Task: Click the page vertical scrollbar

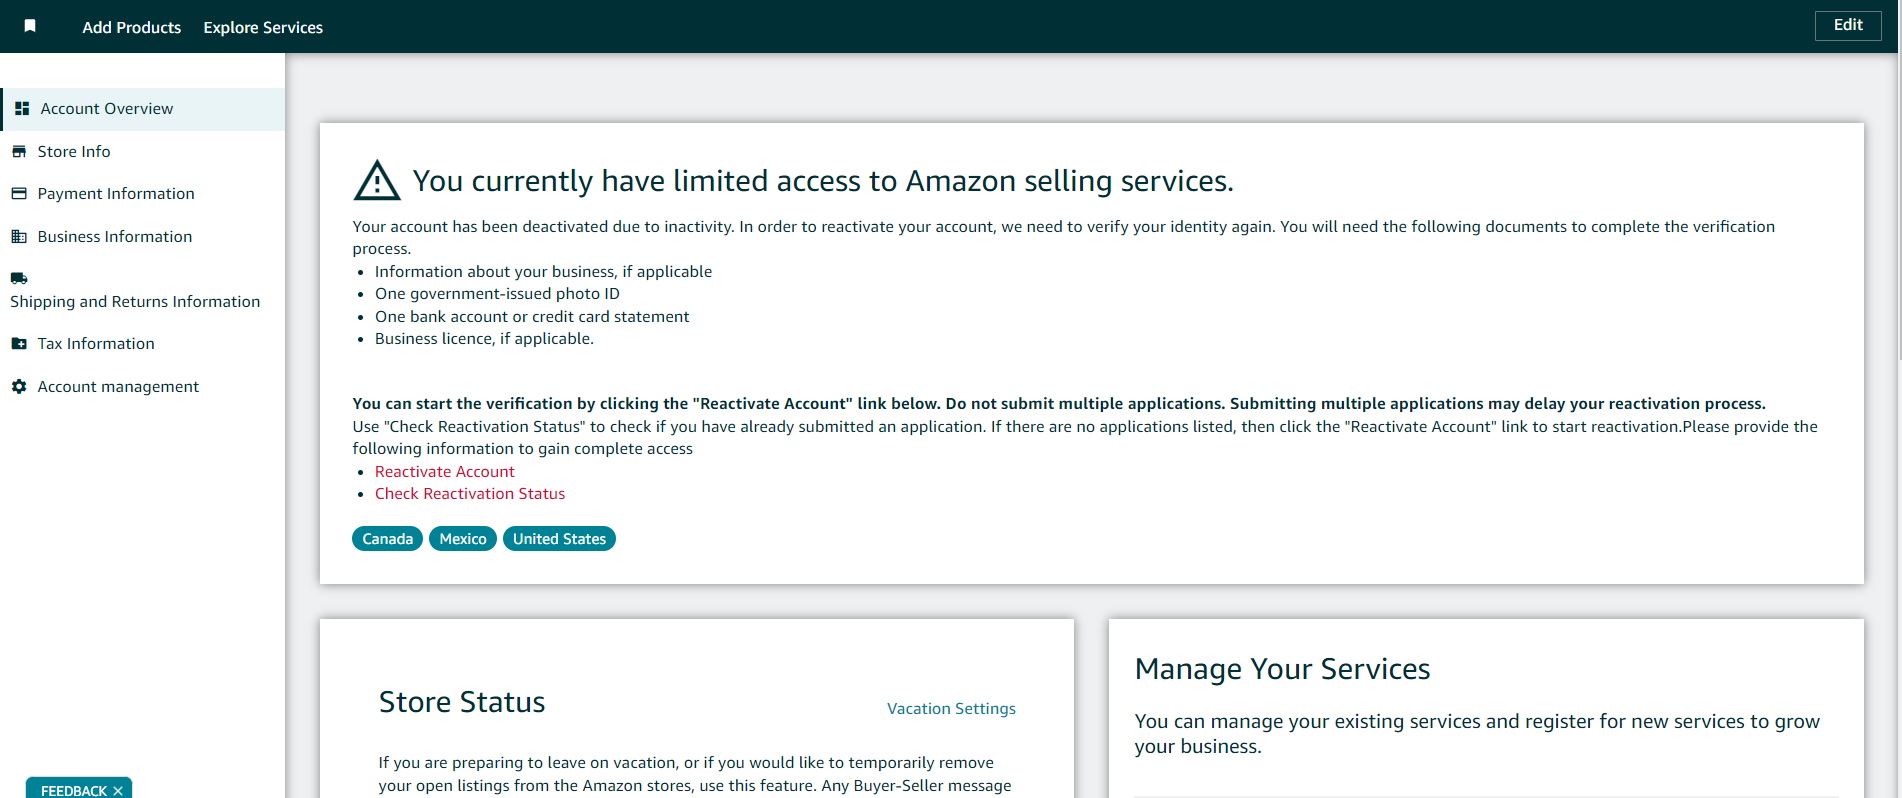Action: click(1897, 400)
